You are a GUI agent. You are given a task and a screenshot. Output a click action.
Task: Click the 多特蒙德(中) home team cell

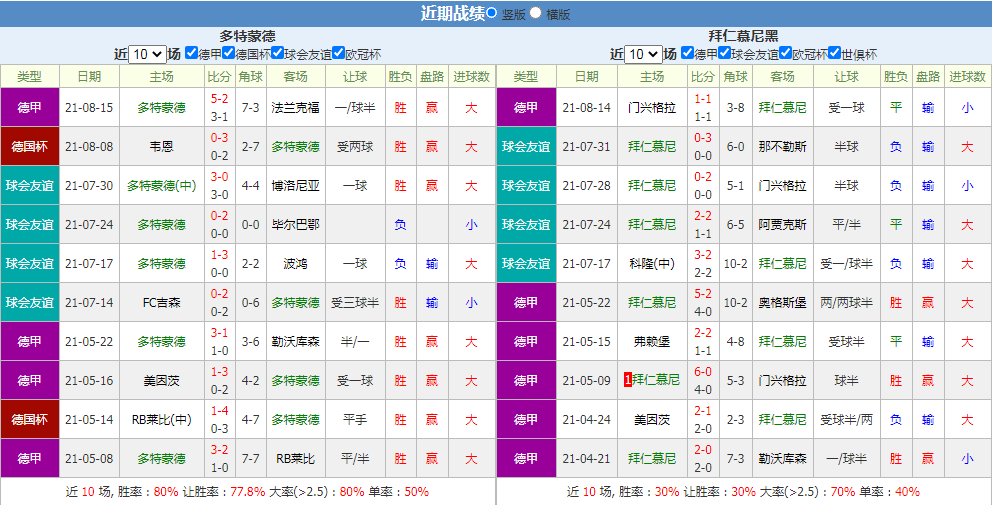click(161, 186)
